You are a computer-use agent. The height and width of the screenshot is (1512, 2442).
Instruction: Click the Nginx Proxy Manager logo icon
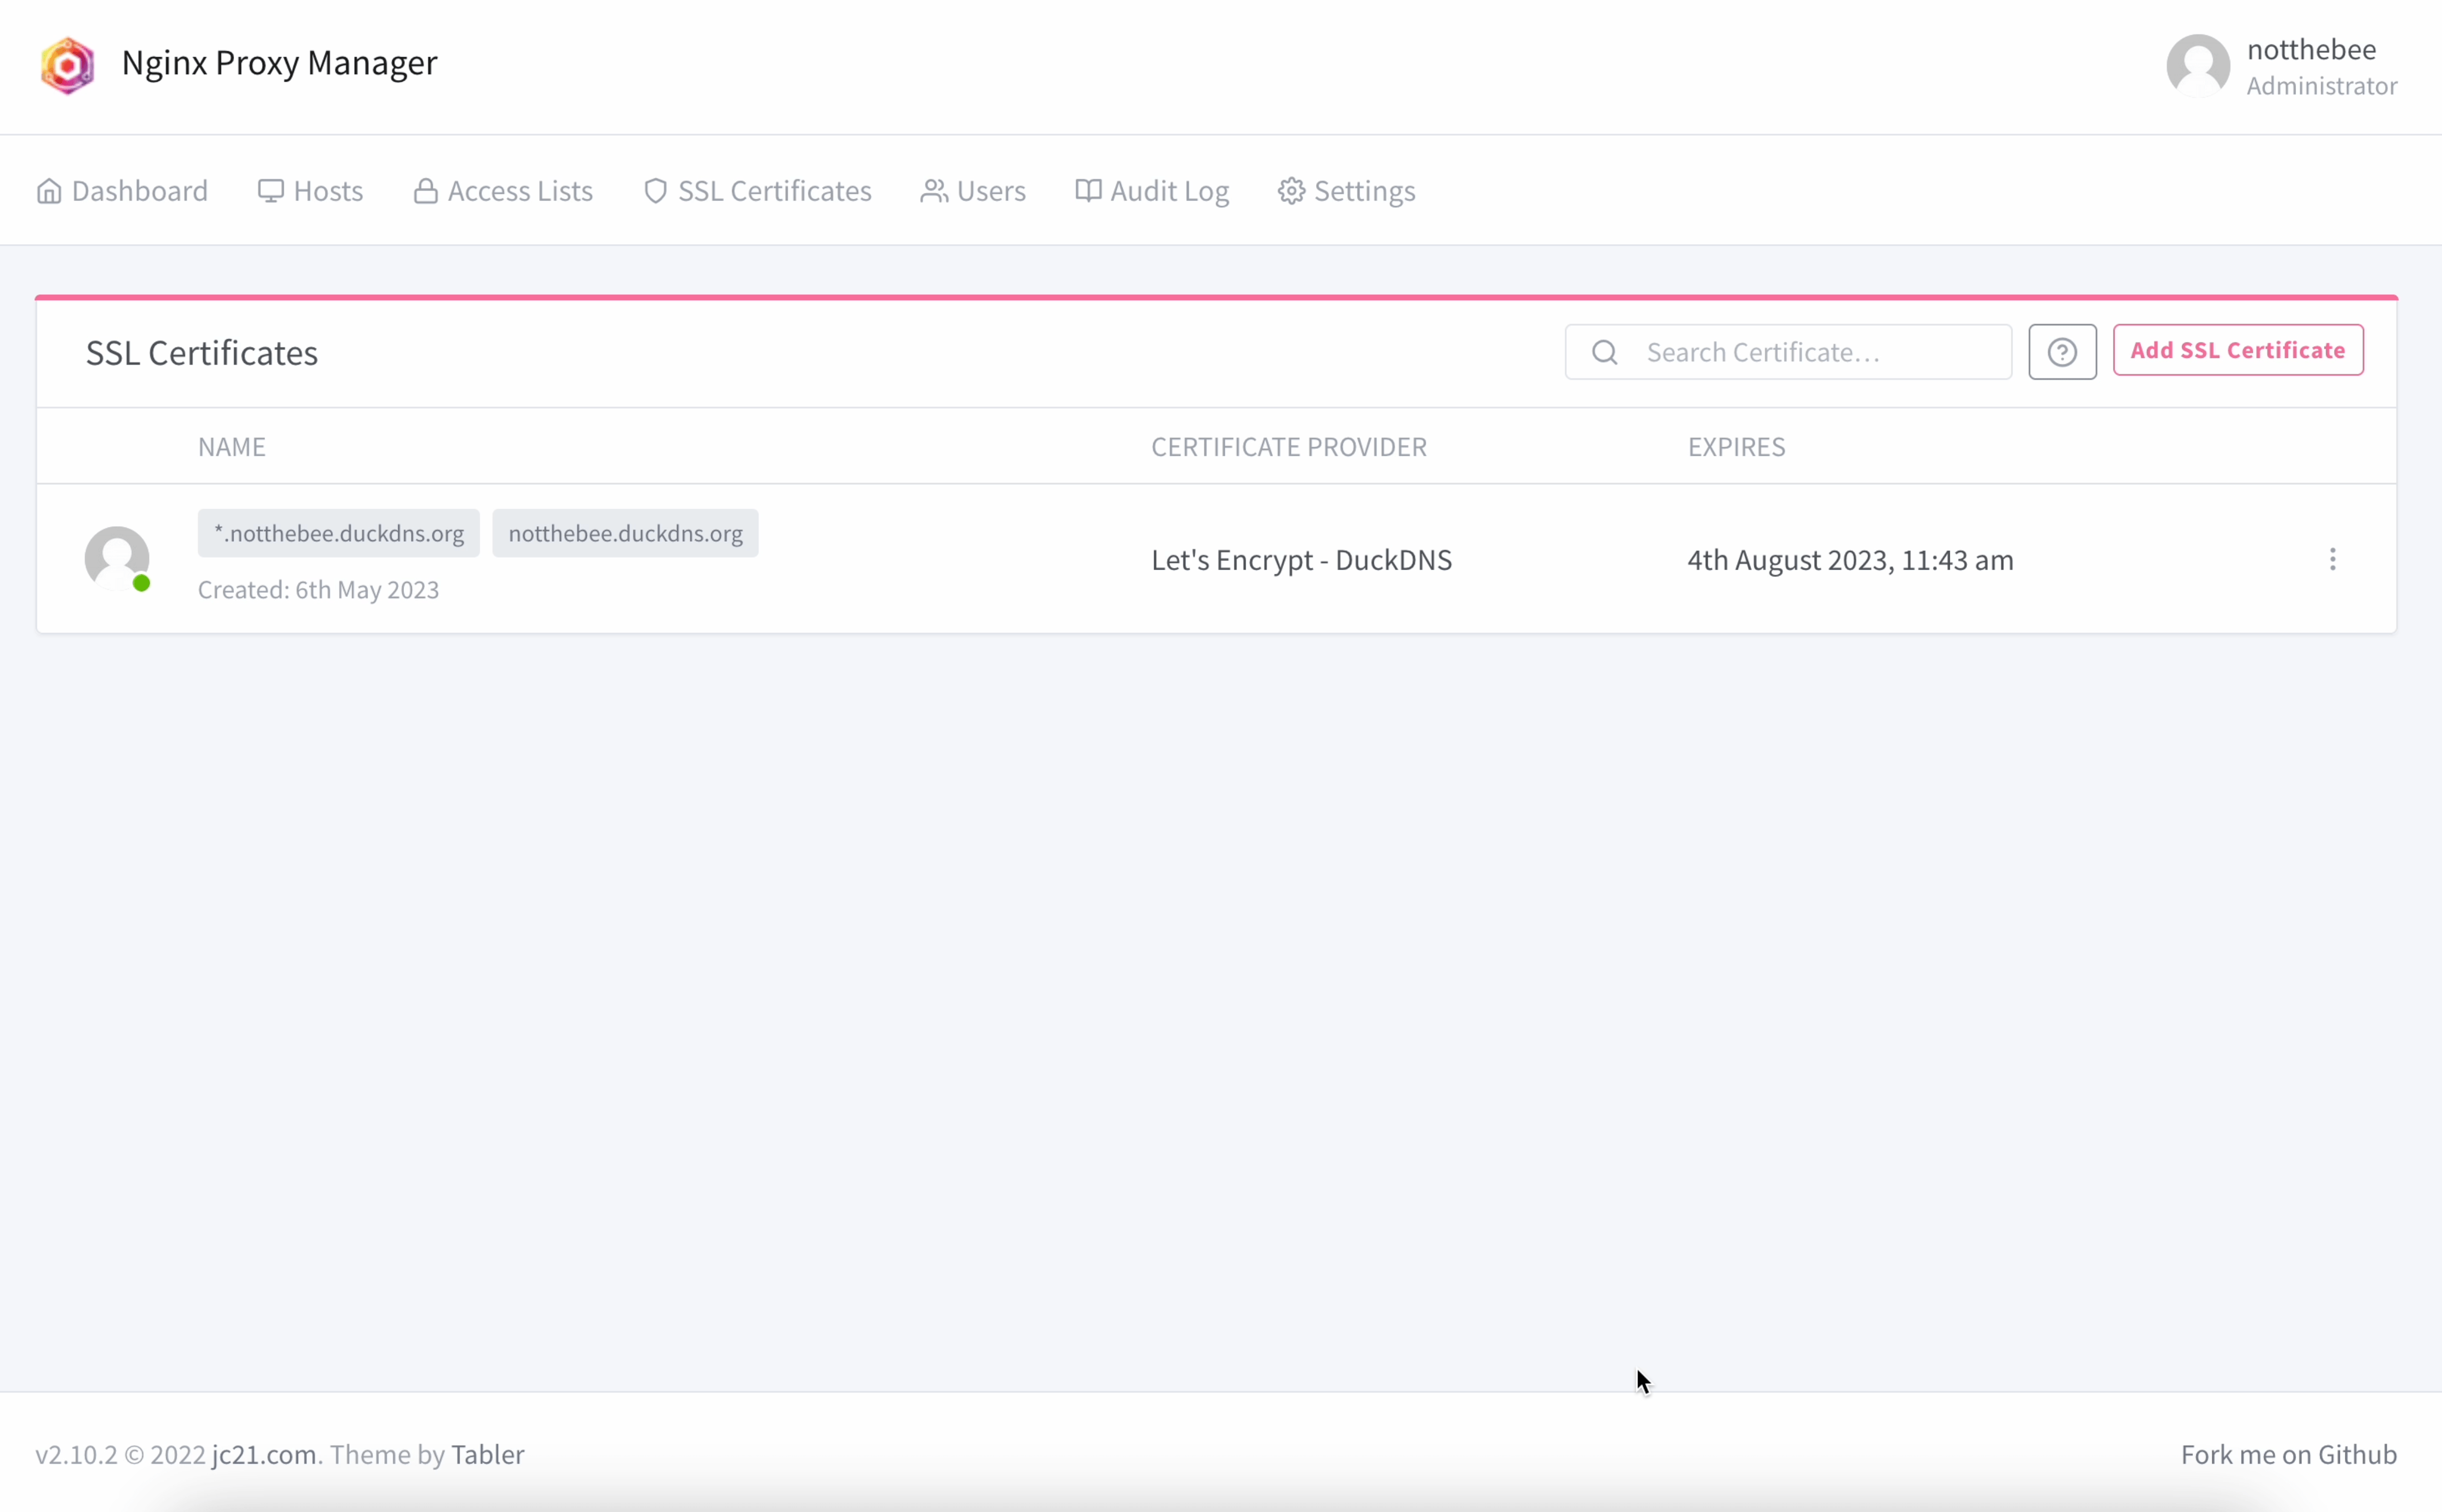66,63
